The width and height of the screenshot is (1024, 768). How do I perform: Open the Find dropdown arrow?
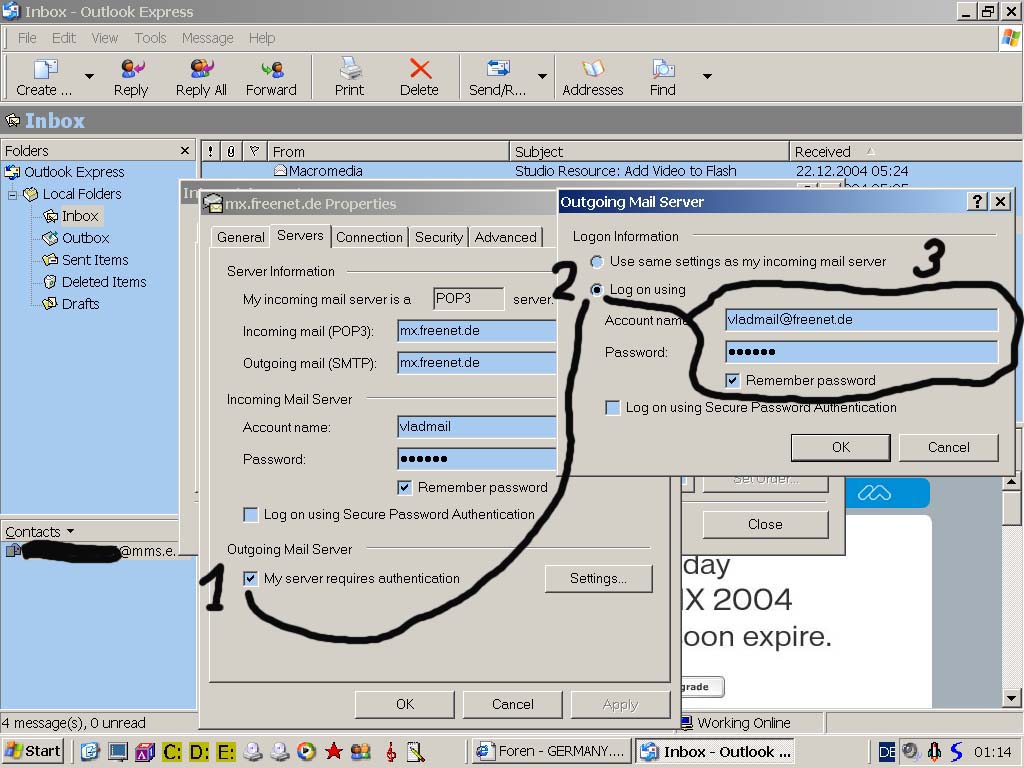[x=707, y=76]
